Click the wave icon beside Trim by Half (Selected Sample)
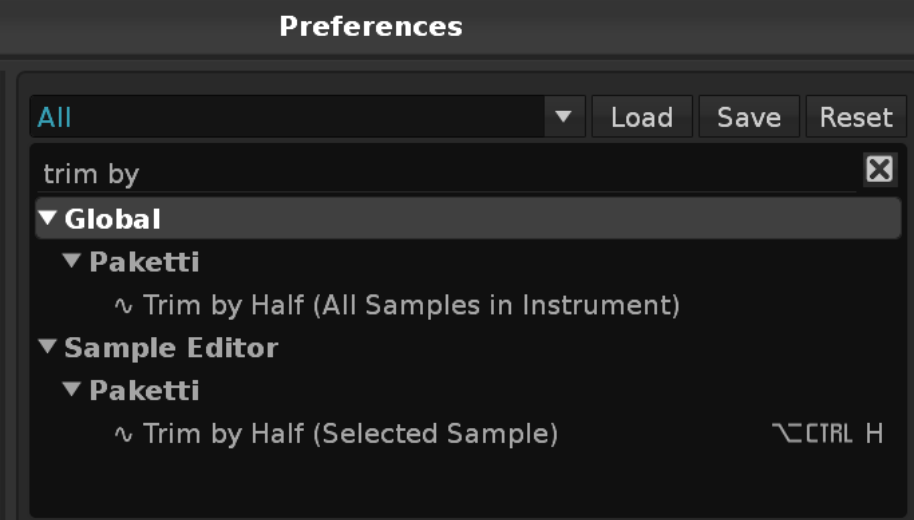 [x=124, y=434]
